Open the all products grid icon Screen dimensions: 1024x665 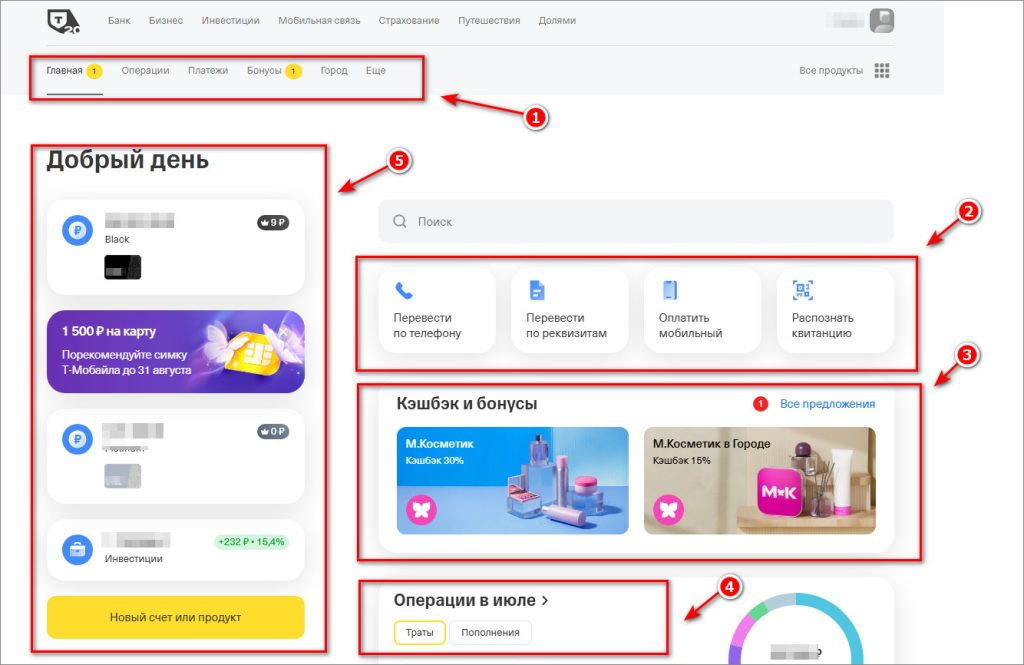882,71
